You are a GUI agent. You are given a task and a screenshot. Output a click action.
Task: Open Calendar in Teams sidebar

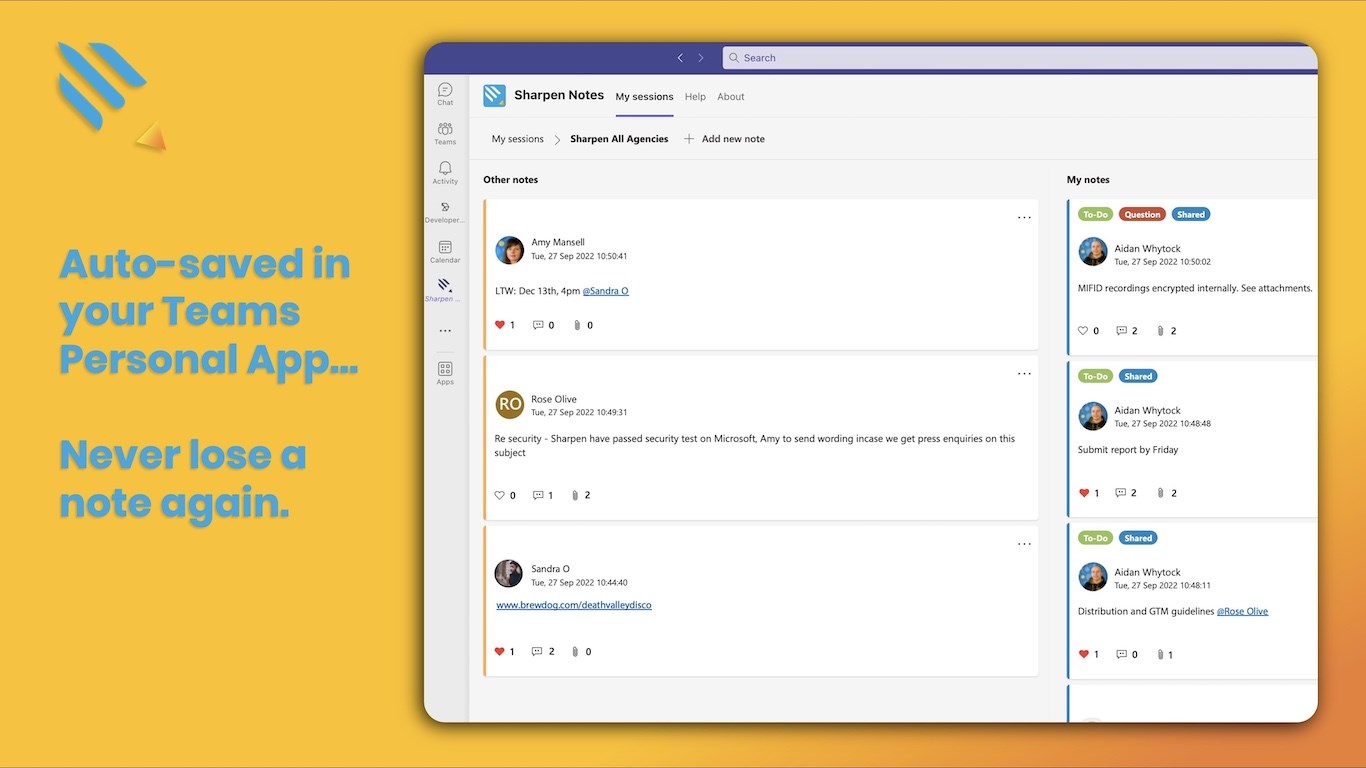tap(445, 251)
